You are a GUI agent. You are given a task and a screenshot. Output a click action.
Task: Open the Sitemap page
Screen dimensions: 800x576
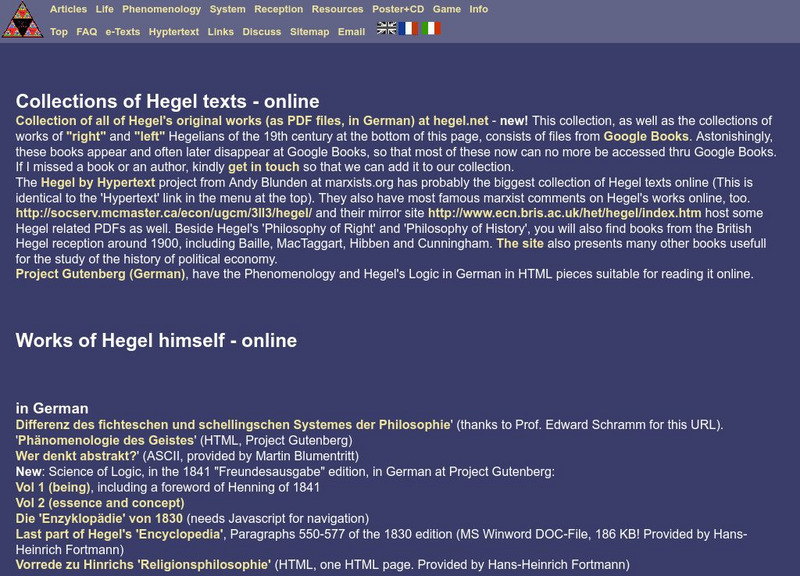coord(310,32)
